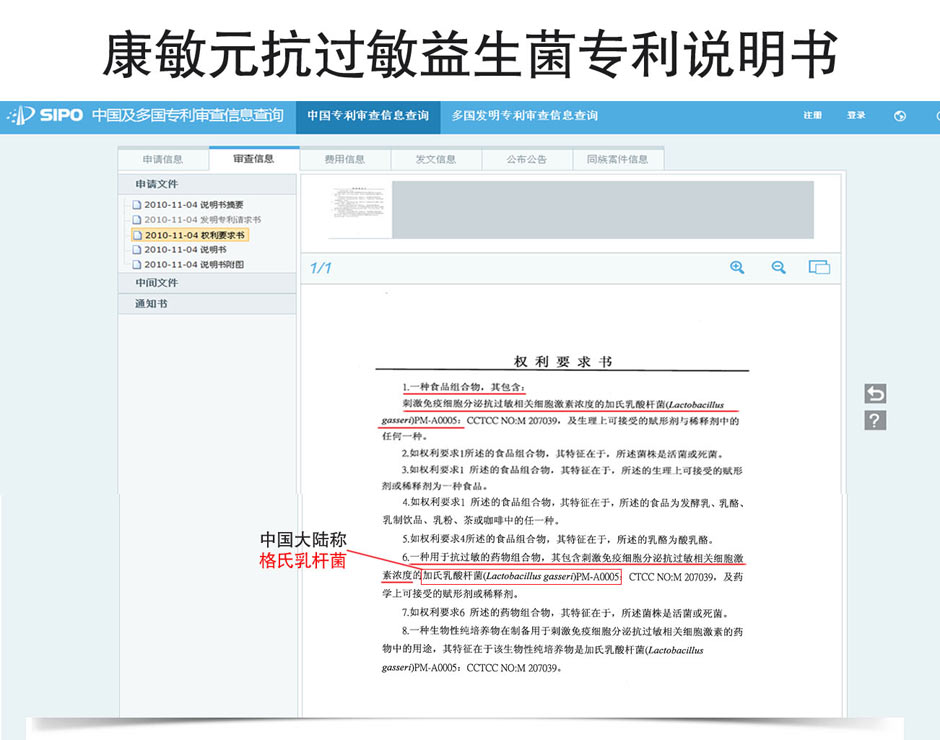Click the claim line starting with 5.如权利要求4
This screenshot has height=740, width=940.
point(558,539)
